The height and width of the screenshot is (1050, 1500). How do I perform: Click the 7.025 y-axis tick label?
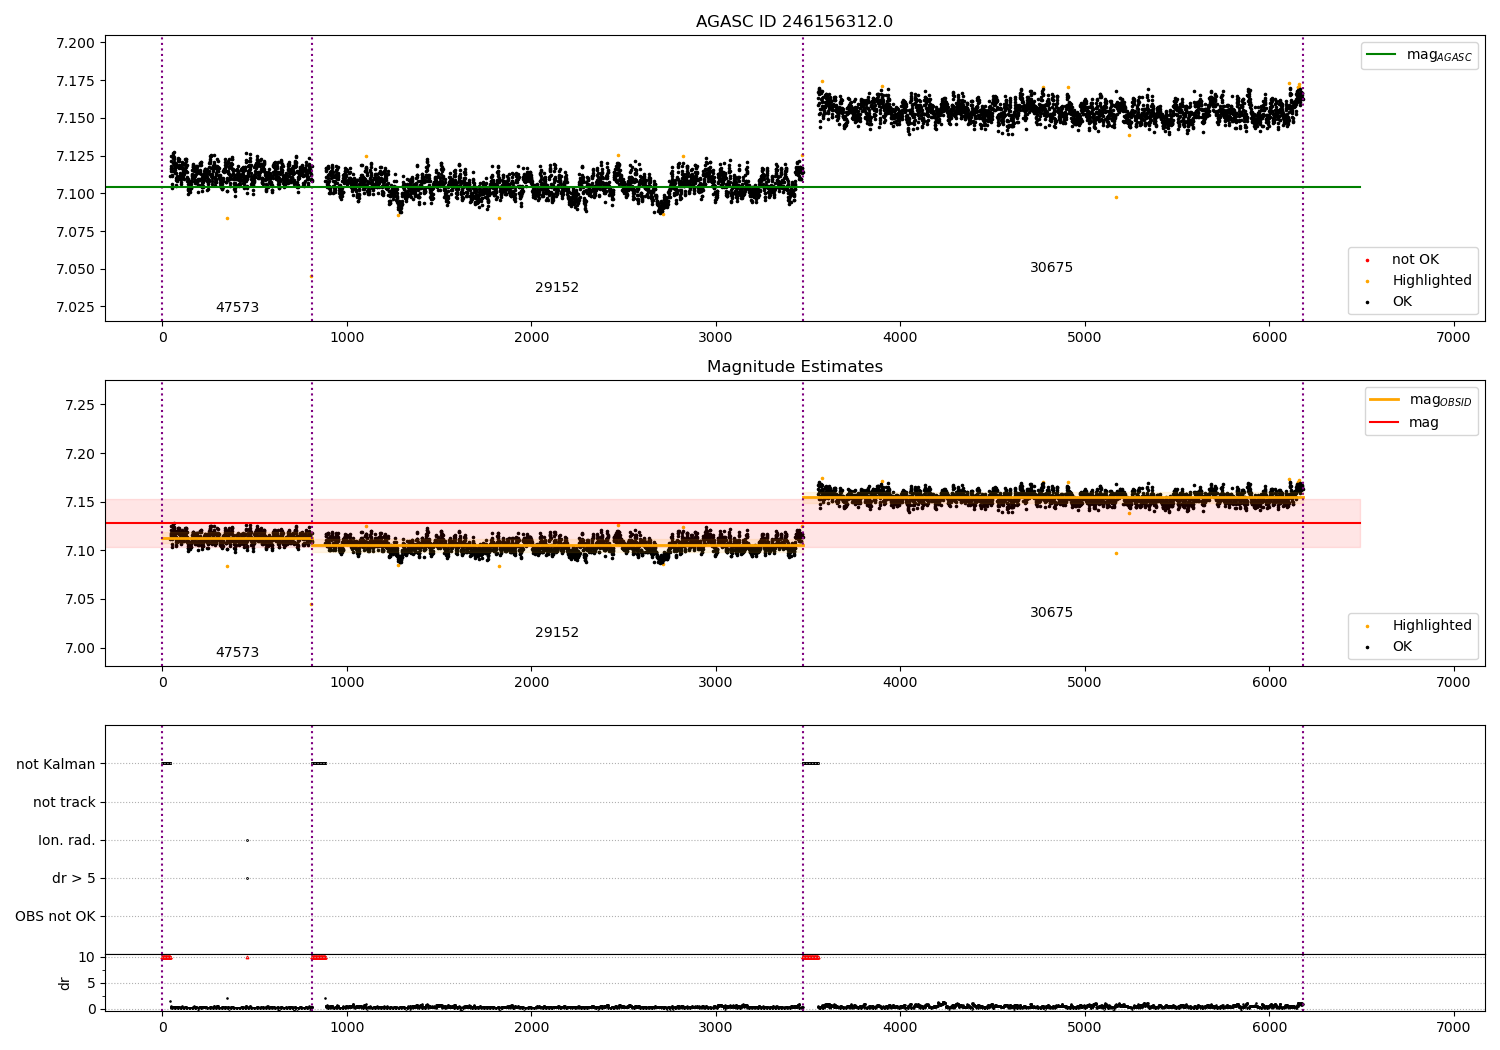75,307
